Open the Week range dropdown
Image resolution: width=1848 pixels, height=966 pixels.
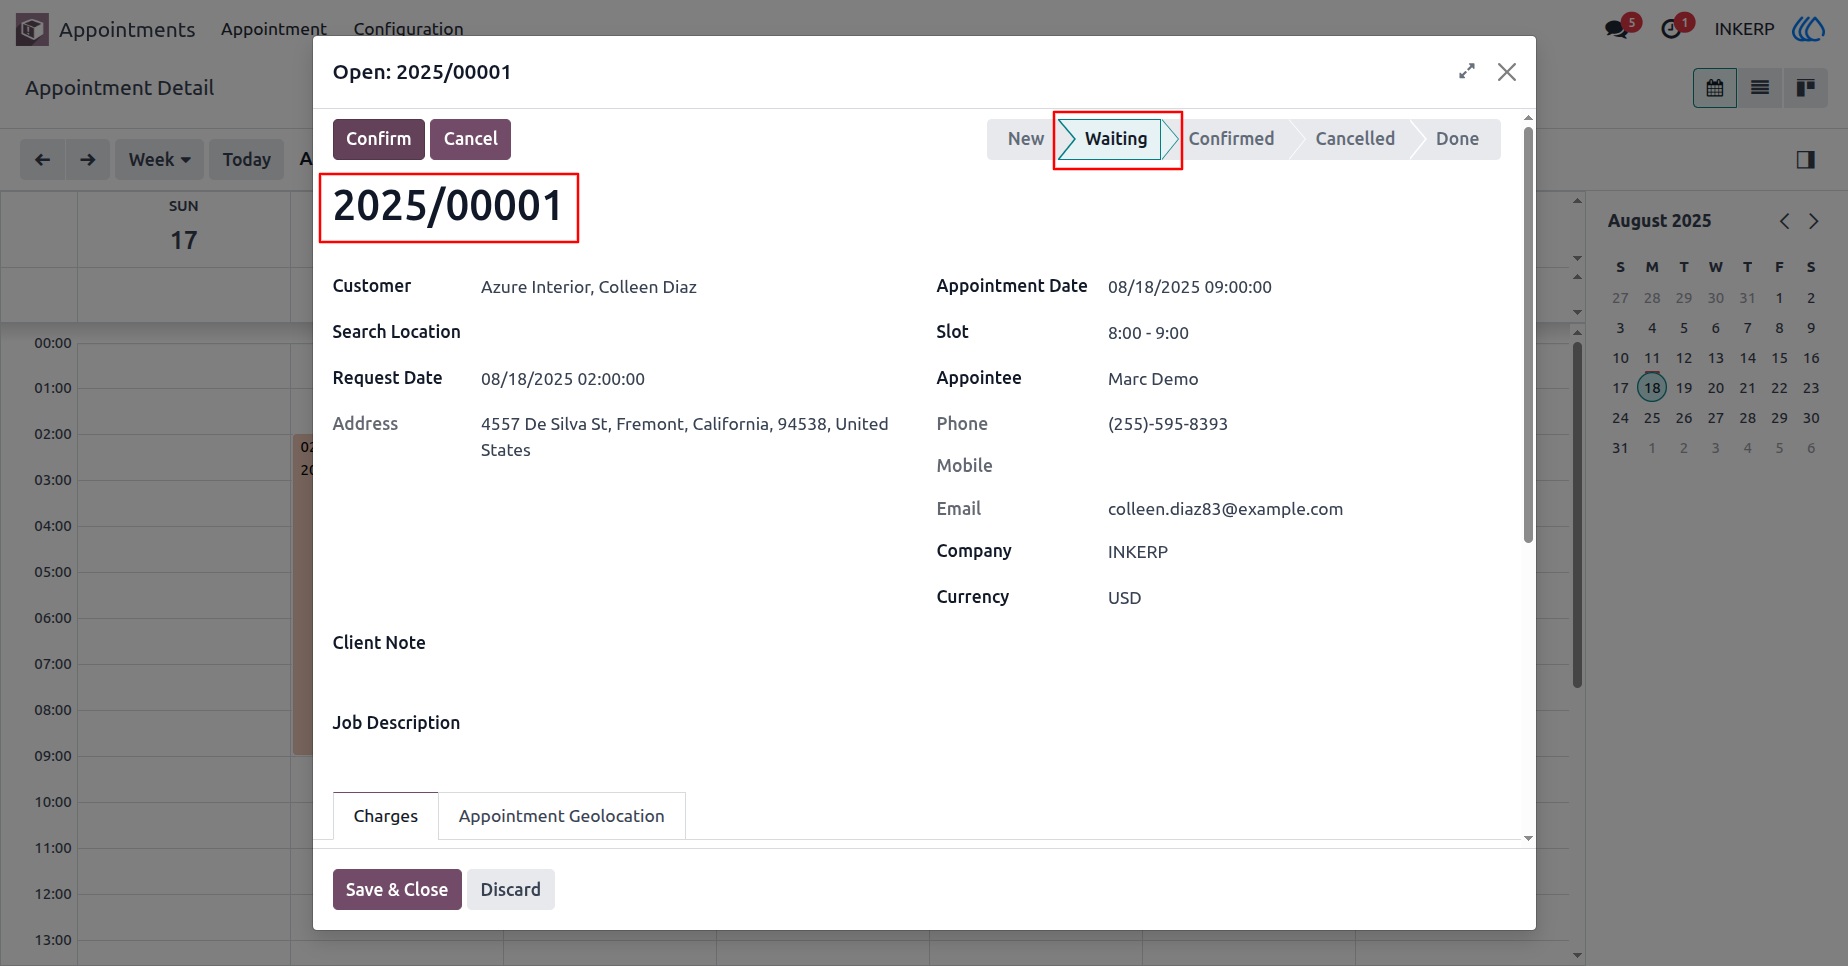coord(159,160)
